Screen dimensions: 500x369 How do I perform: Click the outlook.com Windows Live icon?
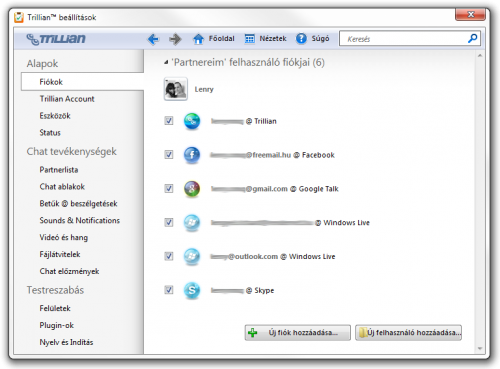point(192,256)
